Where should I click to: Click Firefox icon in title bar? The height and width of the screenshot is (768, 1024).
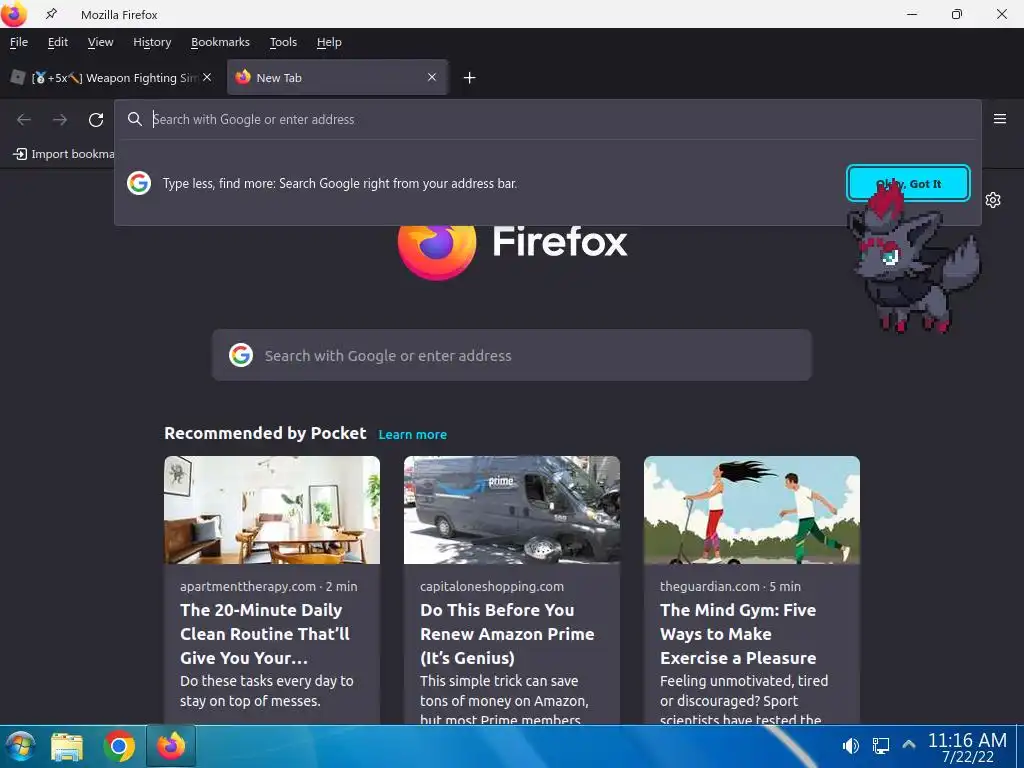(x=14, y=13)
